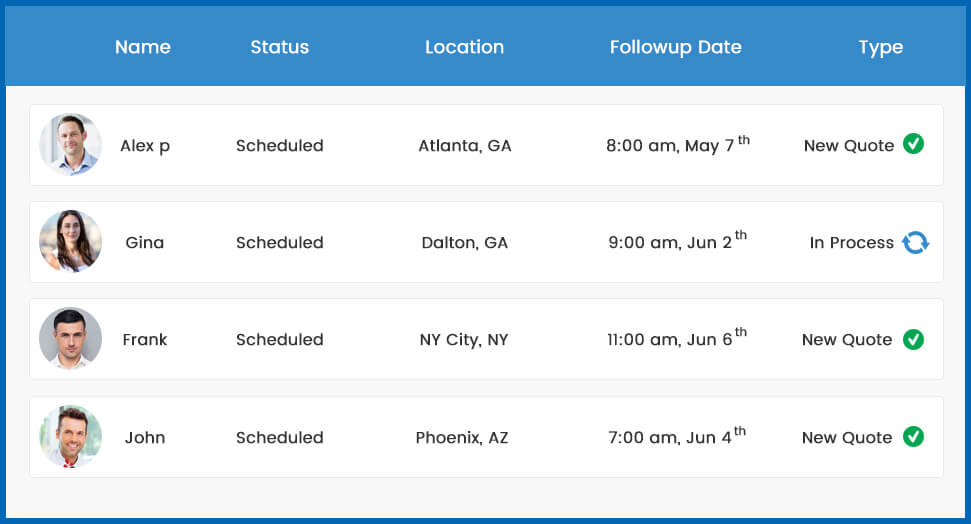Open Gina's profile photo

point(71,242)
